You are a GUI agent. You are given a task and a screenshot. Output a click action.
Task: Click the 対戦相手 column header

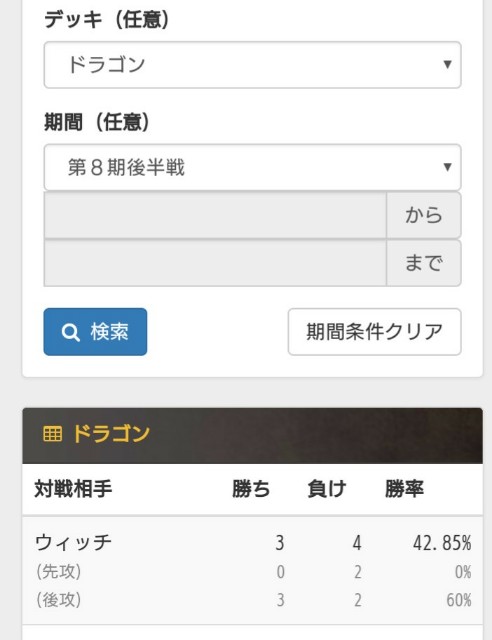tap(73, 489)
